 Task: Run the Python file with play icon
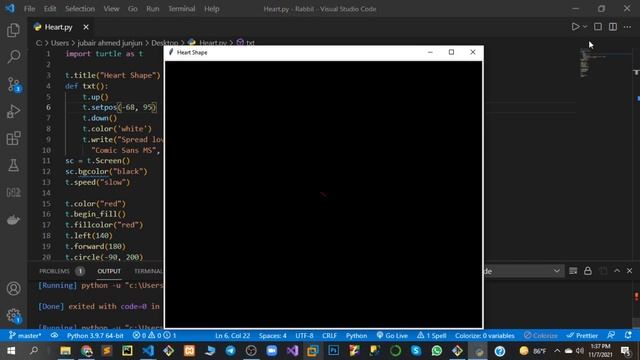coord(575,27)
